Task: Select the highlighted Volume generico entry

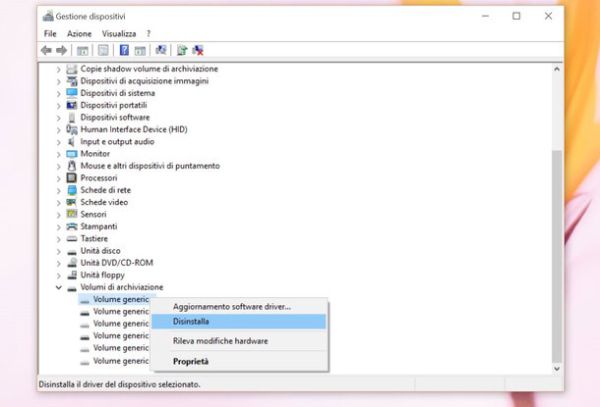Action: pyautogui.click(x=115, y=300)
